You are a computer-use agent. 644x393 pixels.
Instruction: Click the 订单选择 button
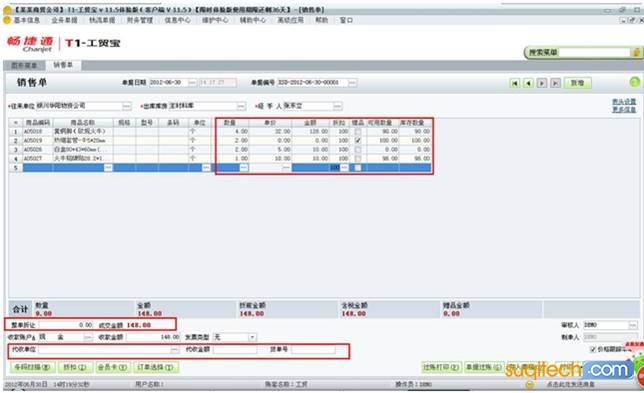click(156, 367)
